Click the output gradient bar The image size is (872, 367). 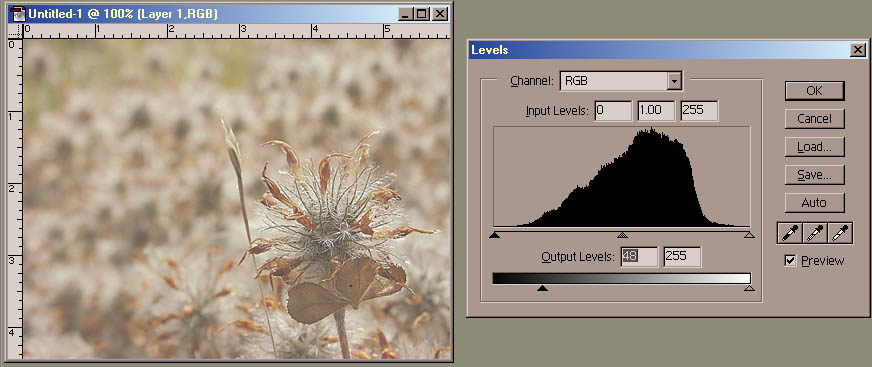[622, 278]
